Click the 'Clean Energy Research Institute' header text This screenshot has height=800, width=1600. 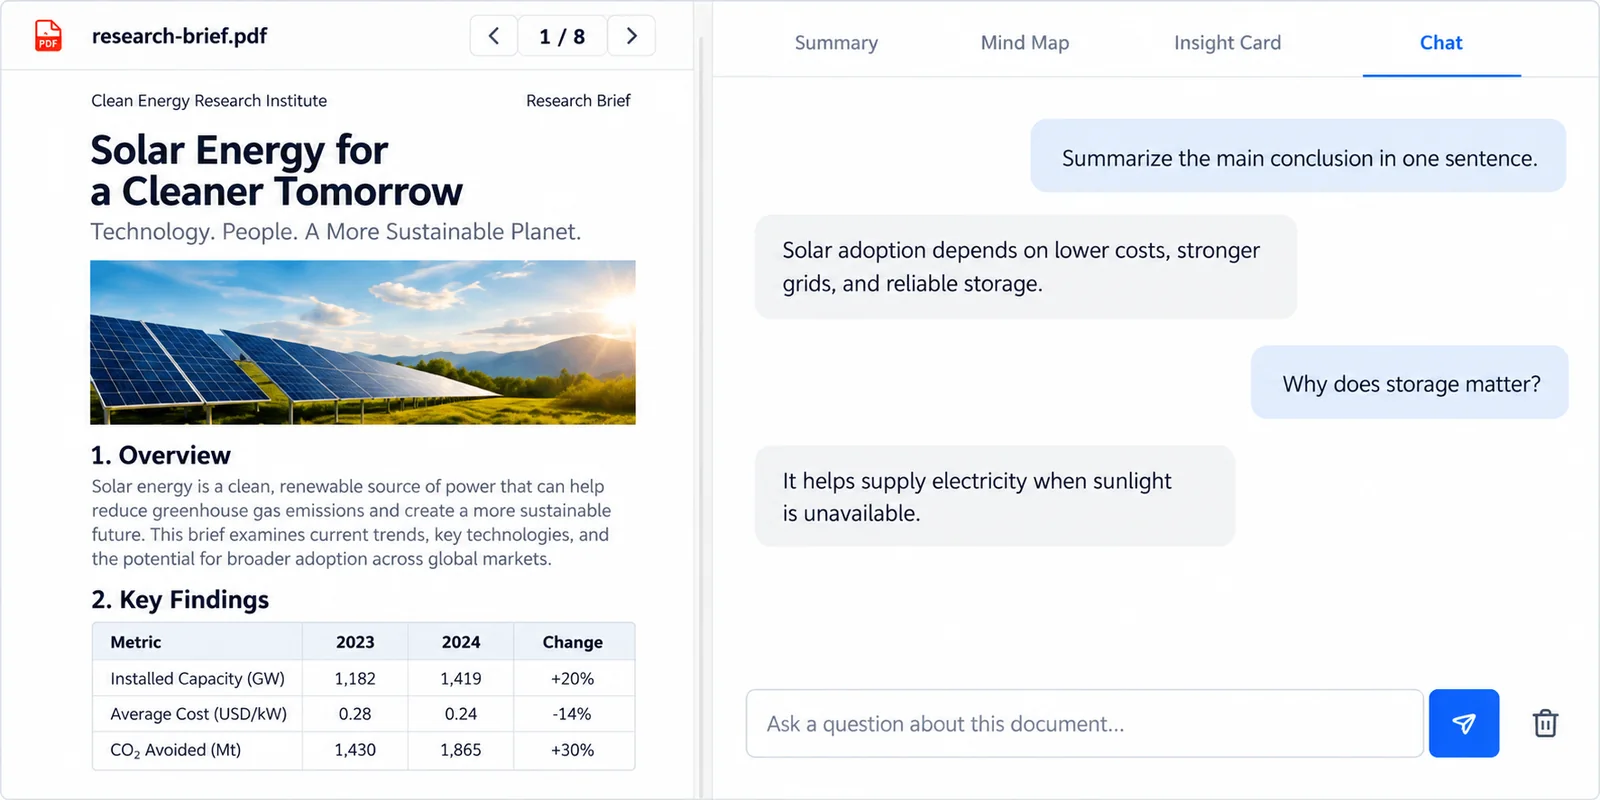tap(209, 100)
